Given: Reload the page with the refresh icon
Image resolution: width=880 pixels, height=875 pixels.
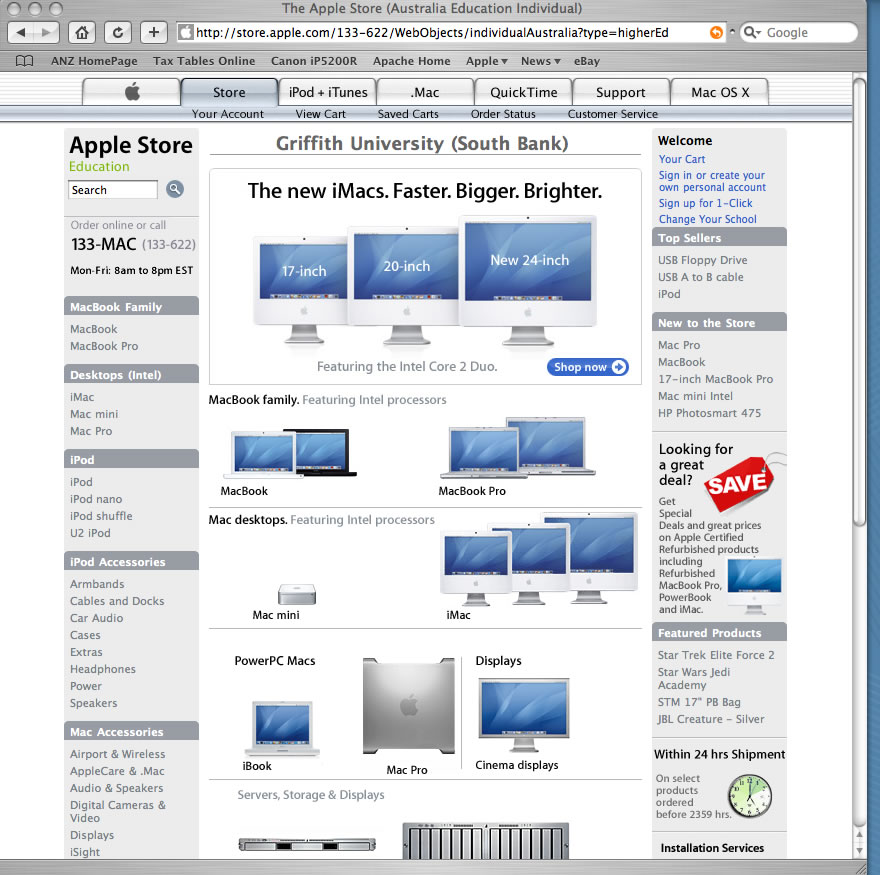Looking at the screenshot, I should click(118, 33).
